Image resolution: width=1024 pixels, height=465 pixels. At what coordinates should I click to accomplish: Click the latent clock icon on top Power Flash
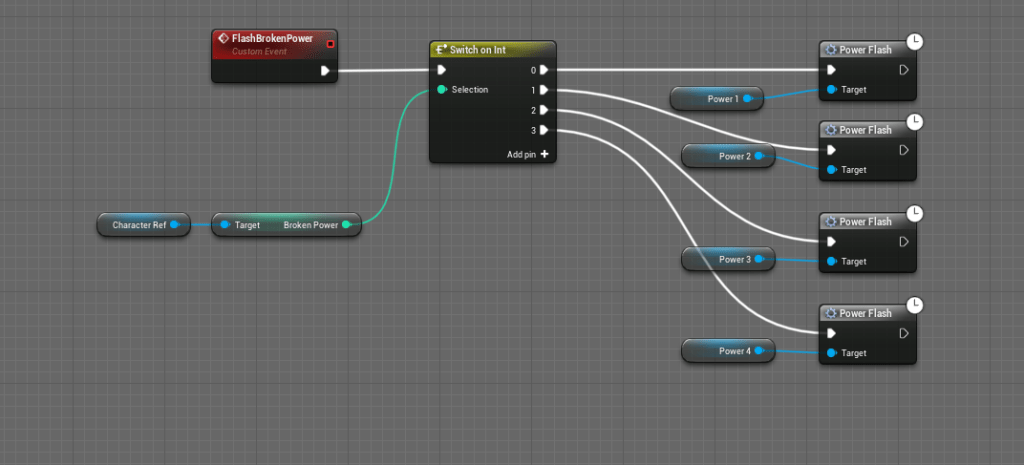point(915,41)
